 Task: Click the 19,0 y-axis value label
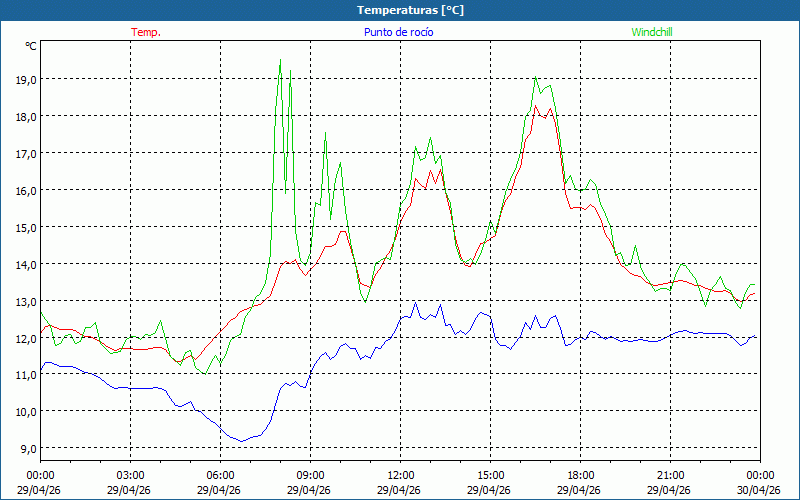[24, 79]
